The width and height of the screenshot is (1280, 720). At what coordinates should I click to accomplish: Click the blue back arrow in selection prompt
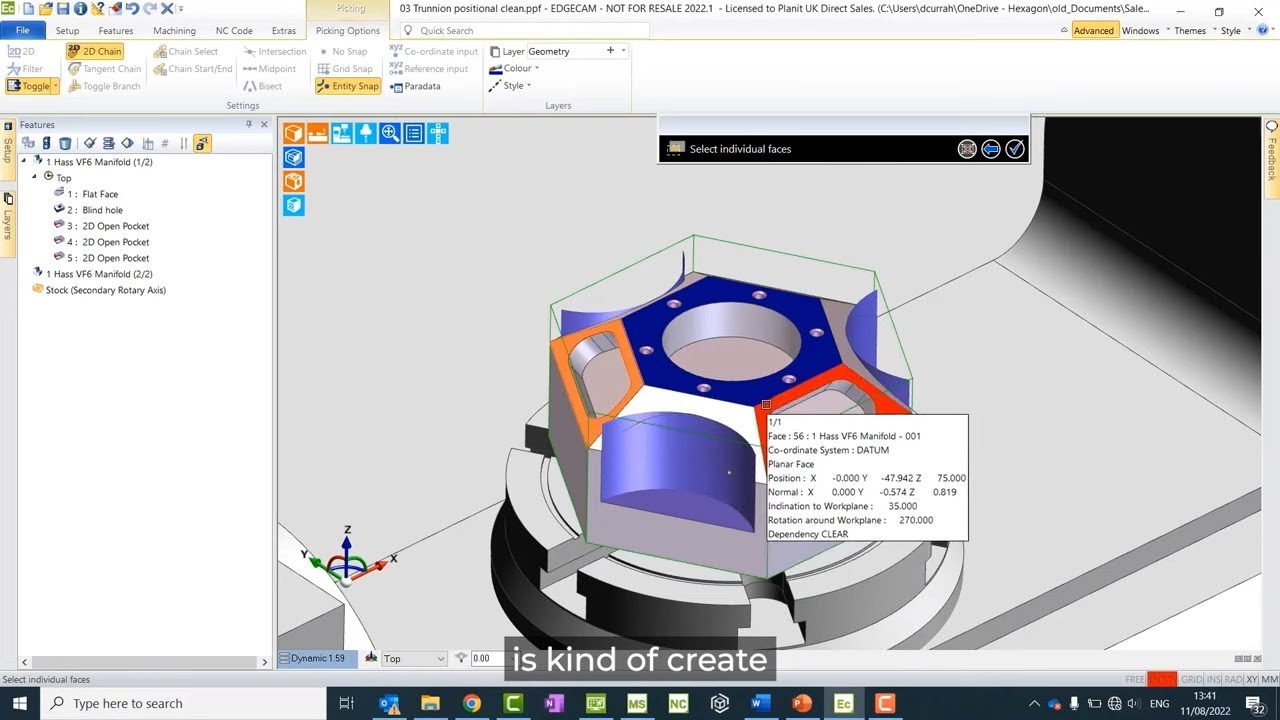pos(991,149)
